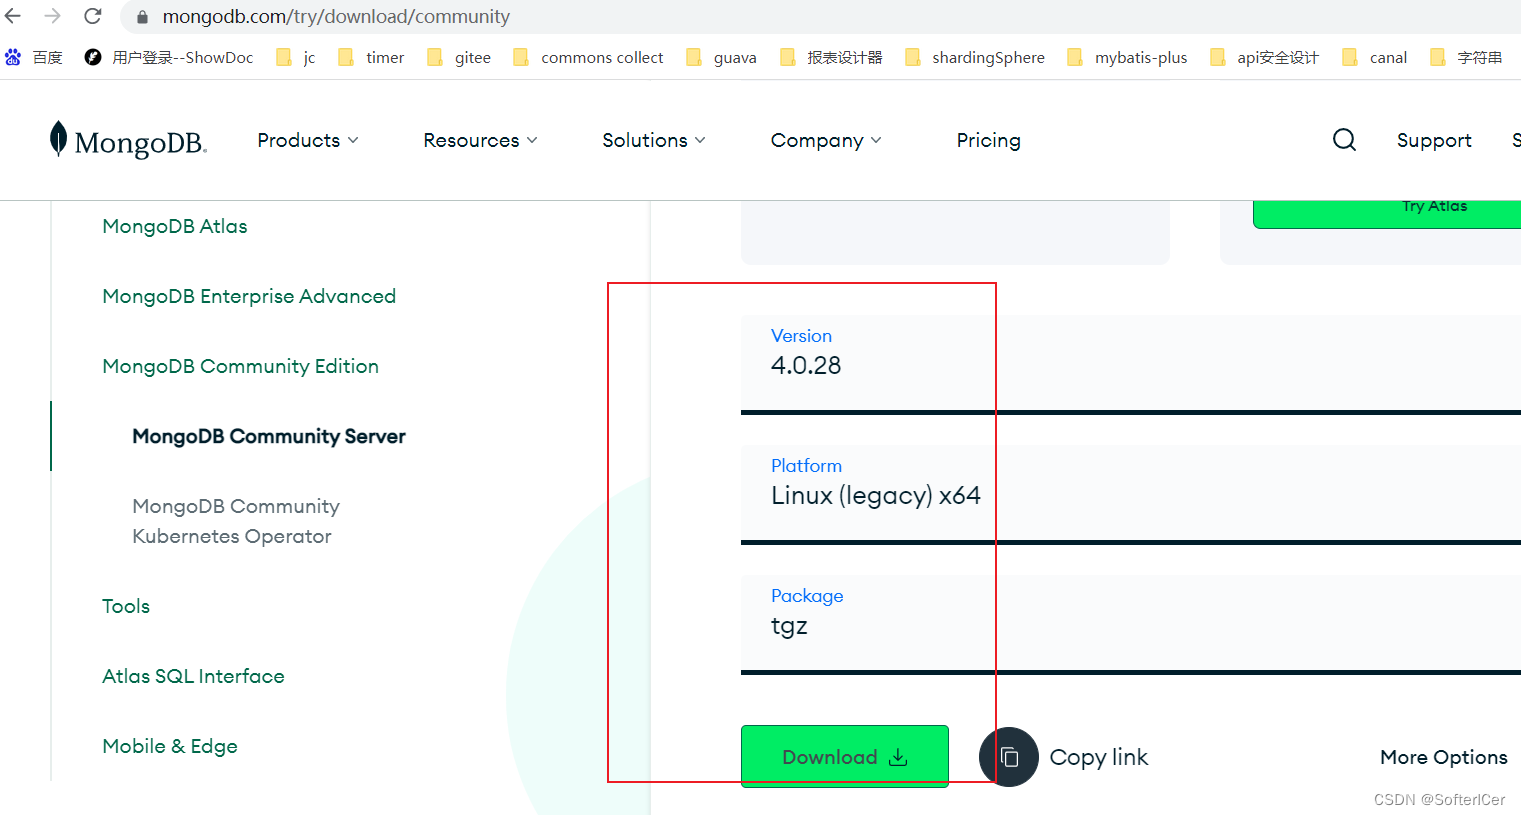Open the Package tgz dropdown
The width and height of the screenshot is (1521, 815).
click(1131, 624)
